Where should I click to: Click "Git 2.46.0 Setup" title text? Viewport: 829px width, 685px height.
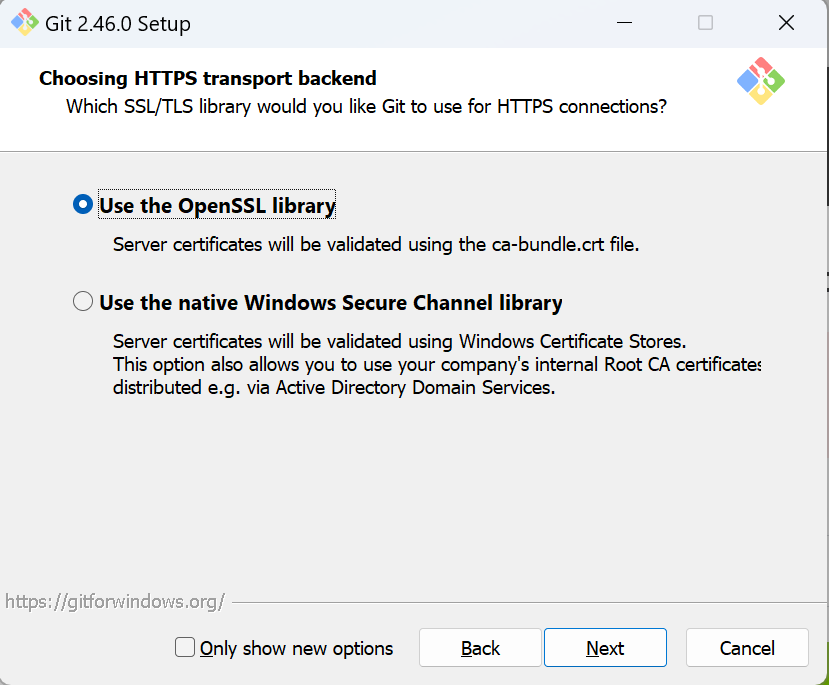click(x=118, y=24)
